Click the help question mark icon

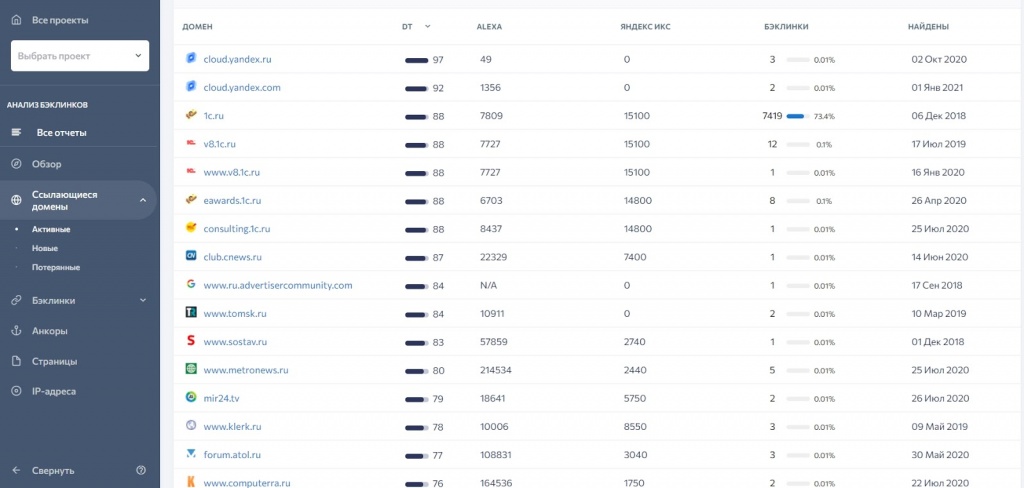click(x=141, y=470)
